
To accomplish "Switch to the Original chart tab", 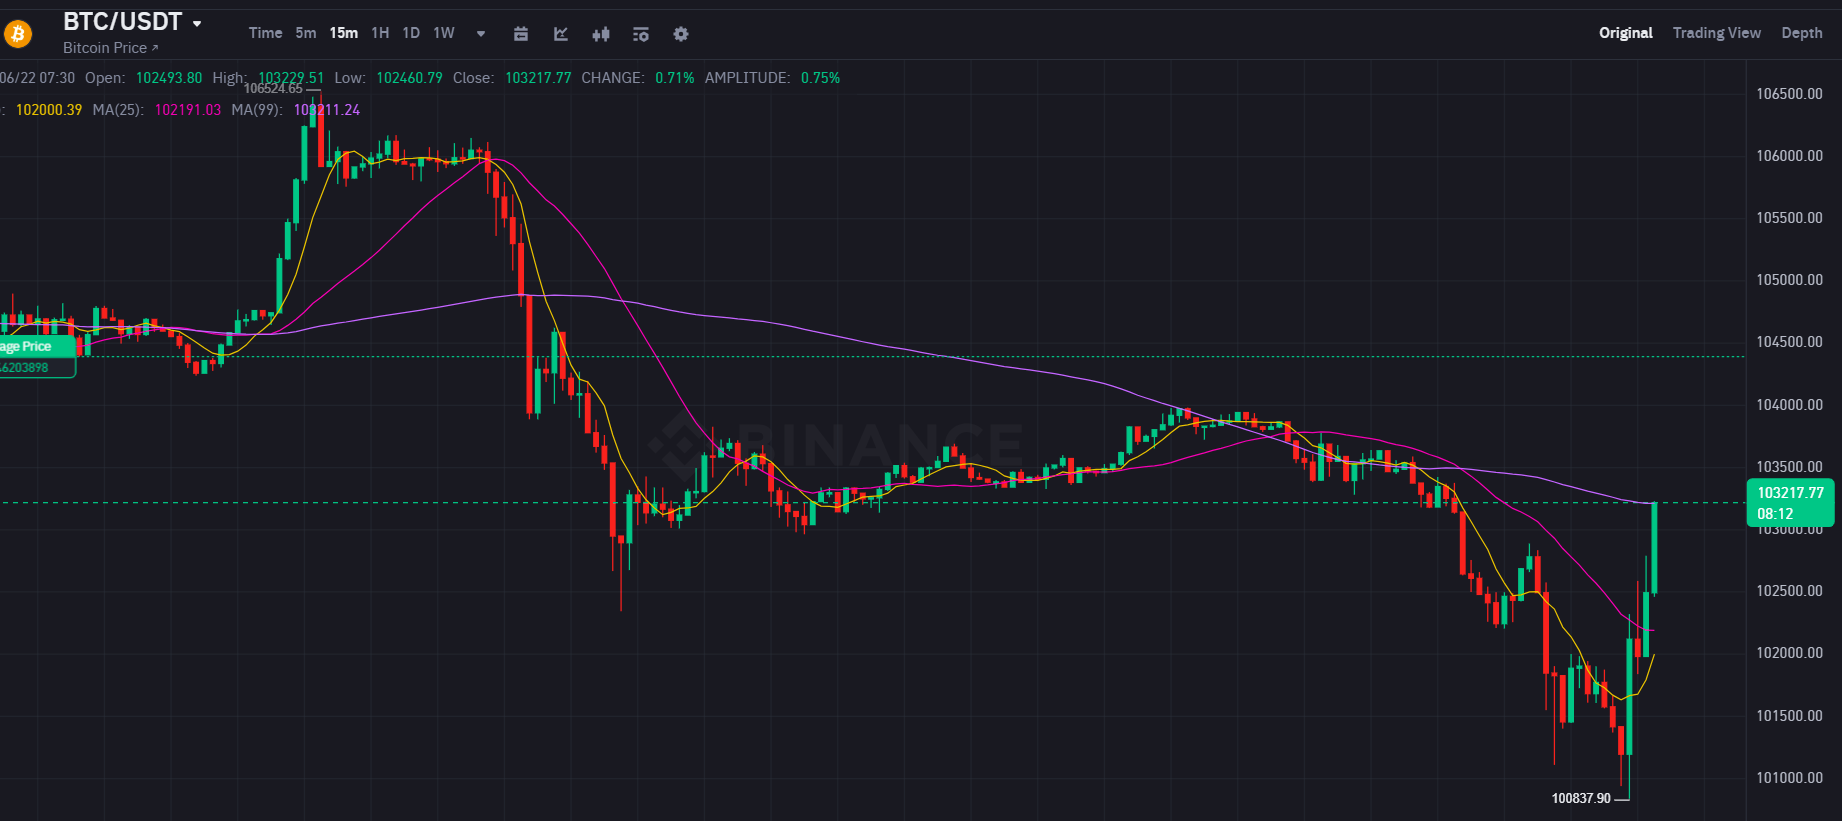I will click(1625, 33).
